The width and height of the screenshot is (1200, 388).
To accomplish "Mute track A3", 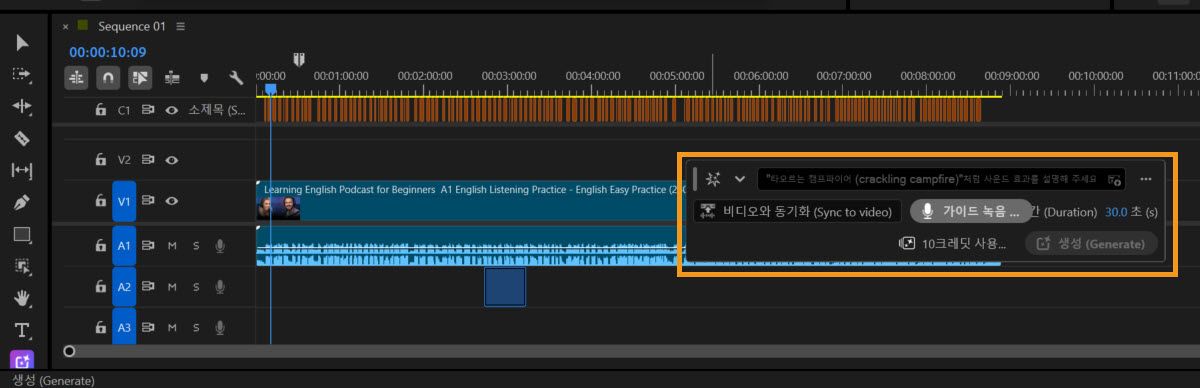I will click(172, 327).
